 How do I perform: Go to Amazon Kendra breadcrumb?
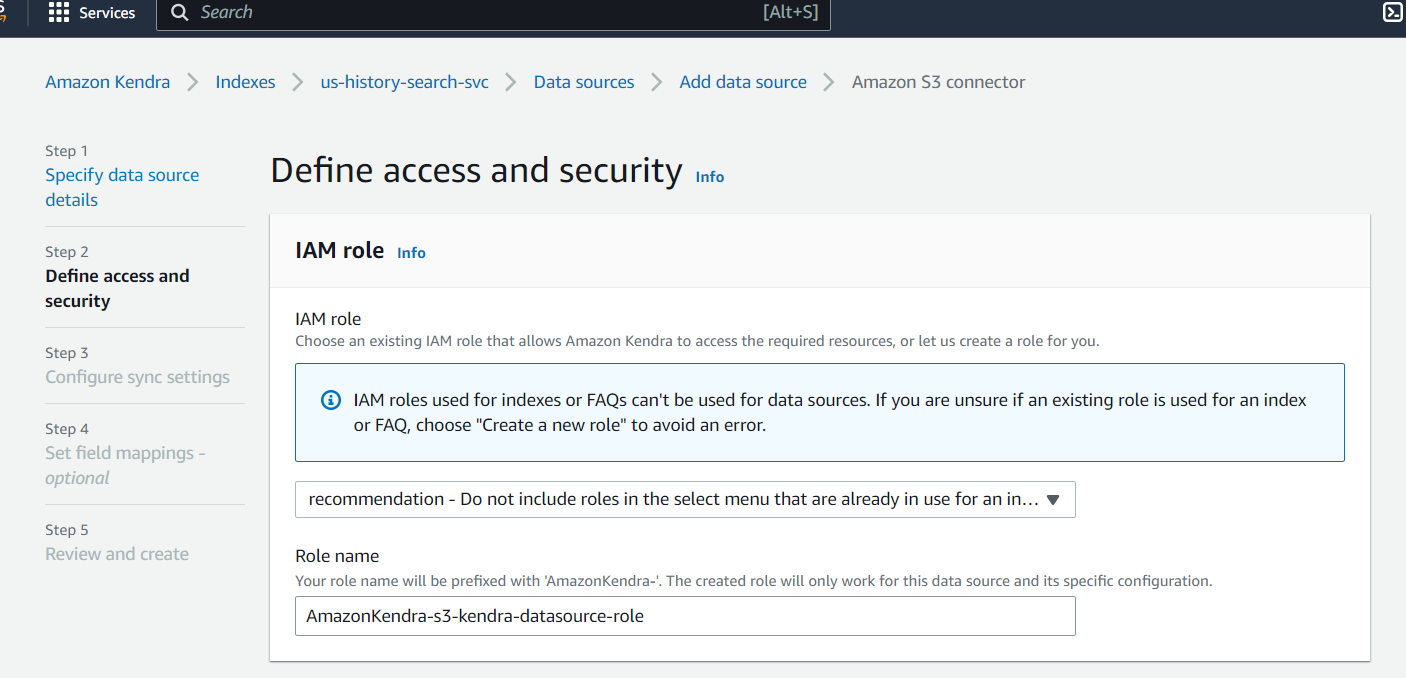pos(108,82)
